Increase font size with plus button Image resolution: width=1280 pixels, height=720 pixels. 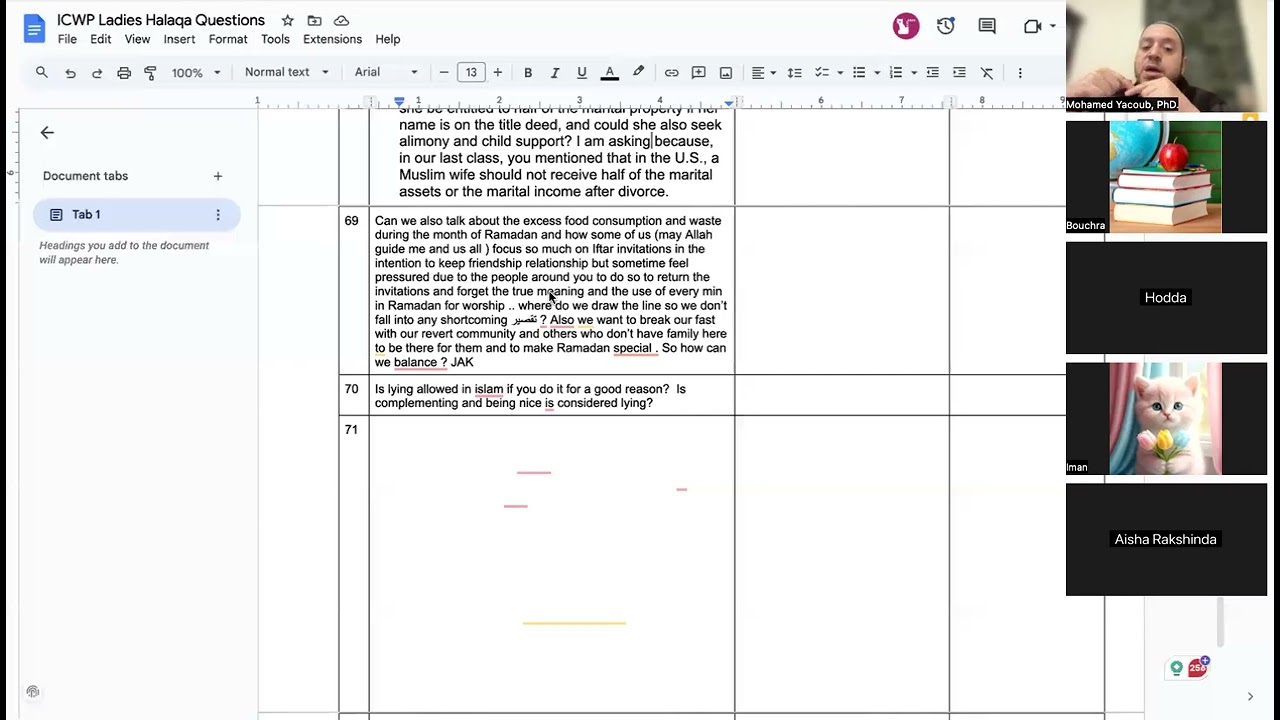point(498,72)
